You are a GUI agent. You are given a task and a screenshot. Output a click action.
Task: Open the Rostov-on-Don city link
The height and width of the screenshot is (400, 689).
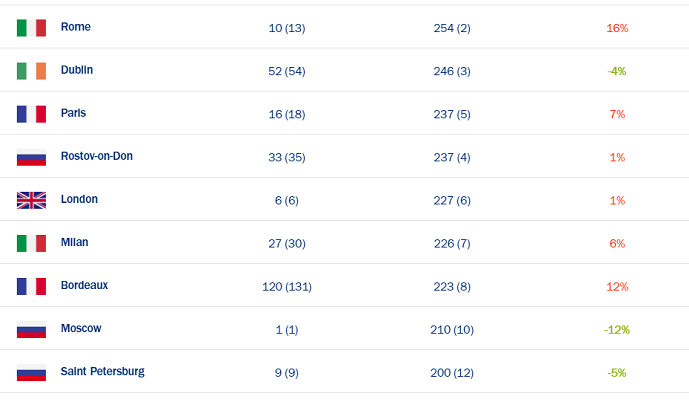97,156
